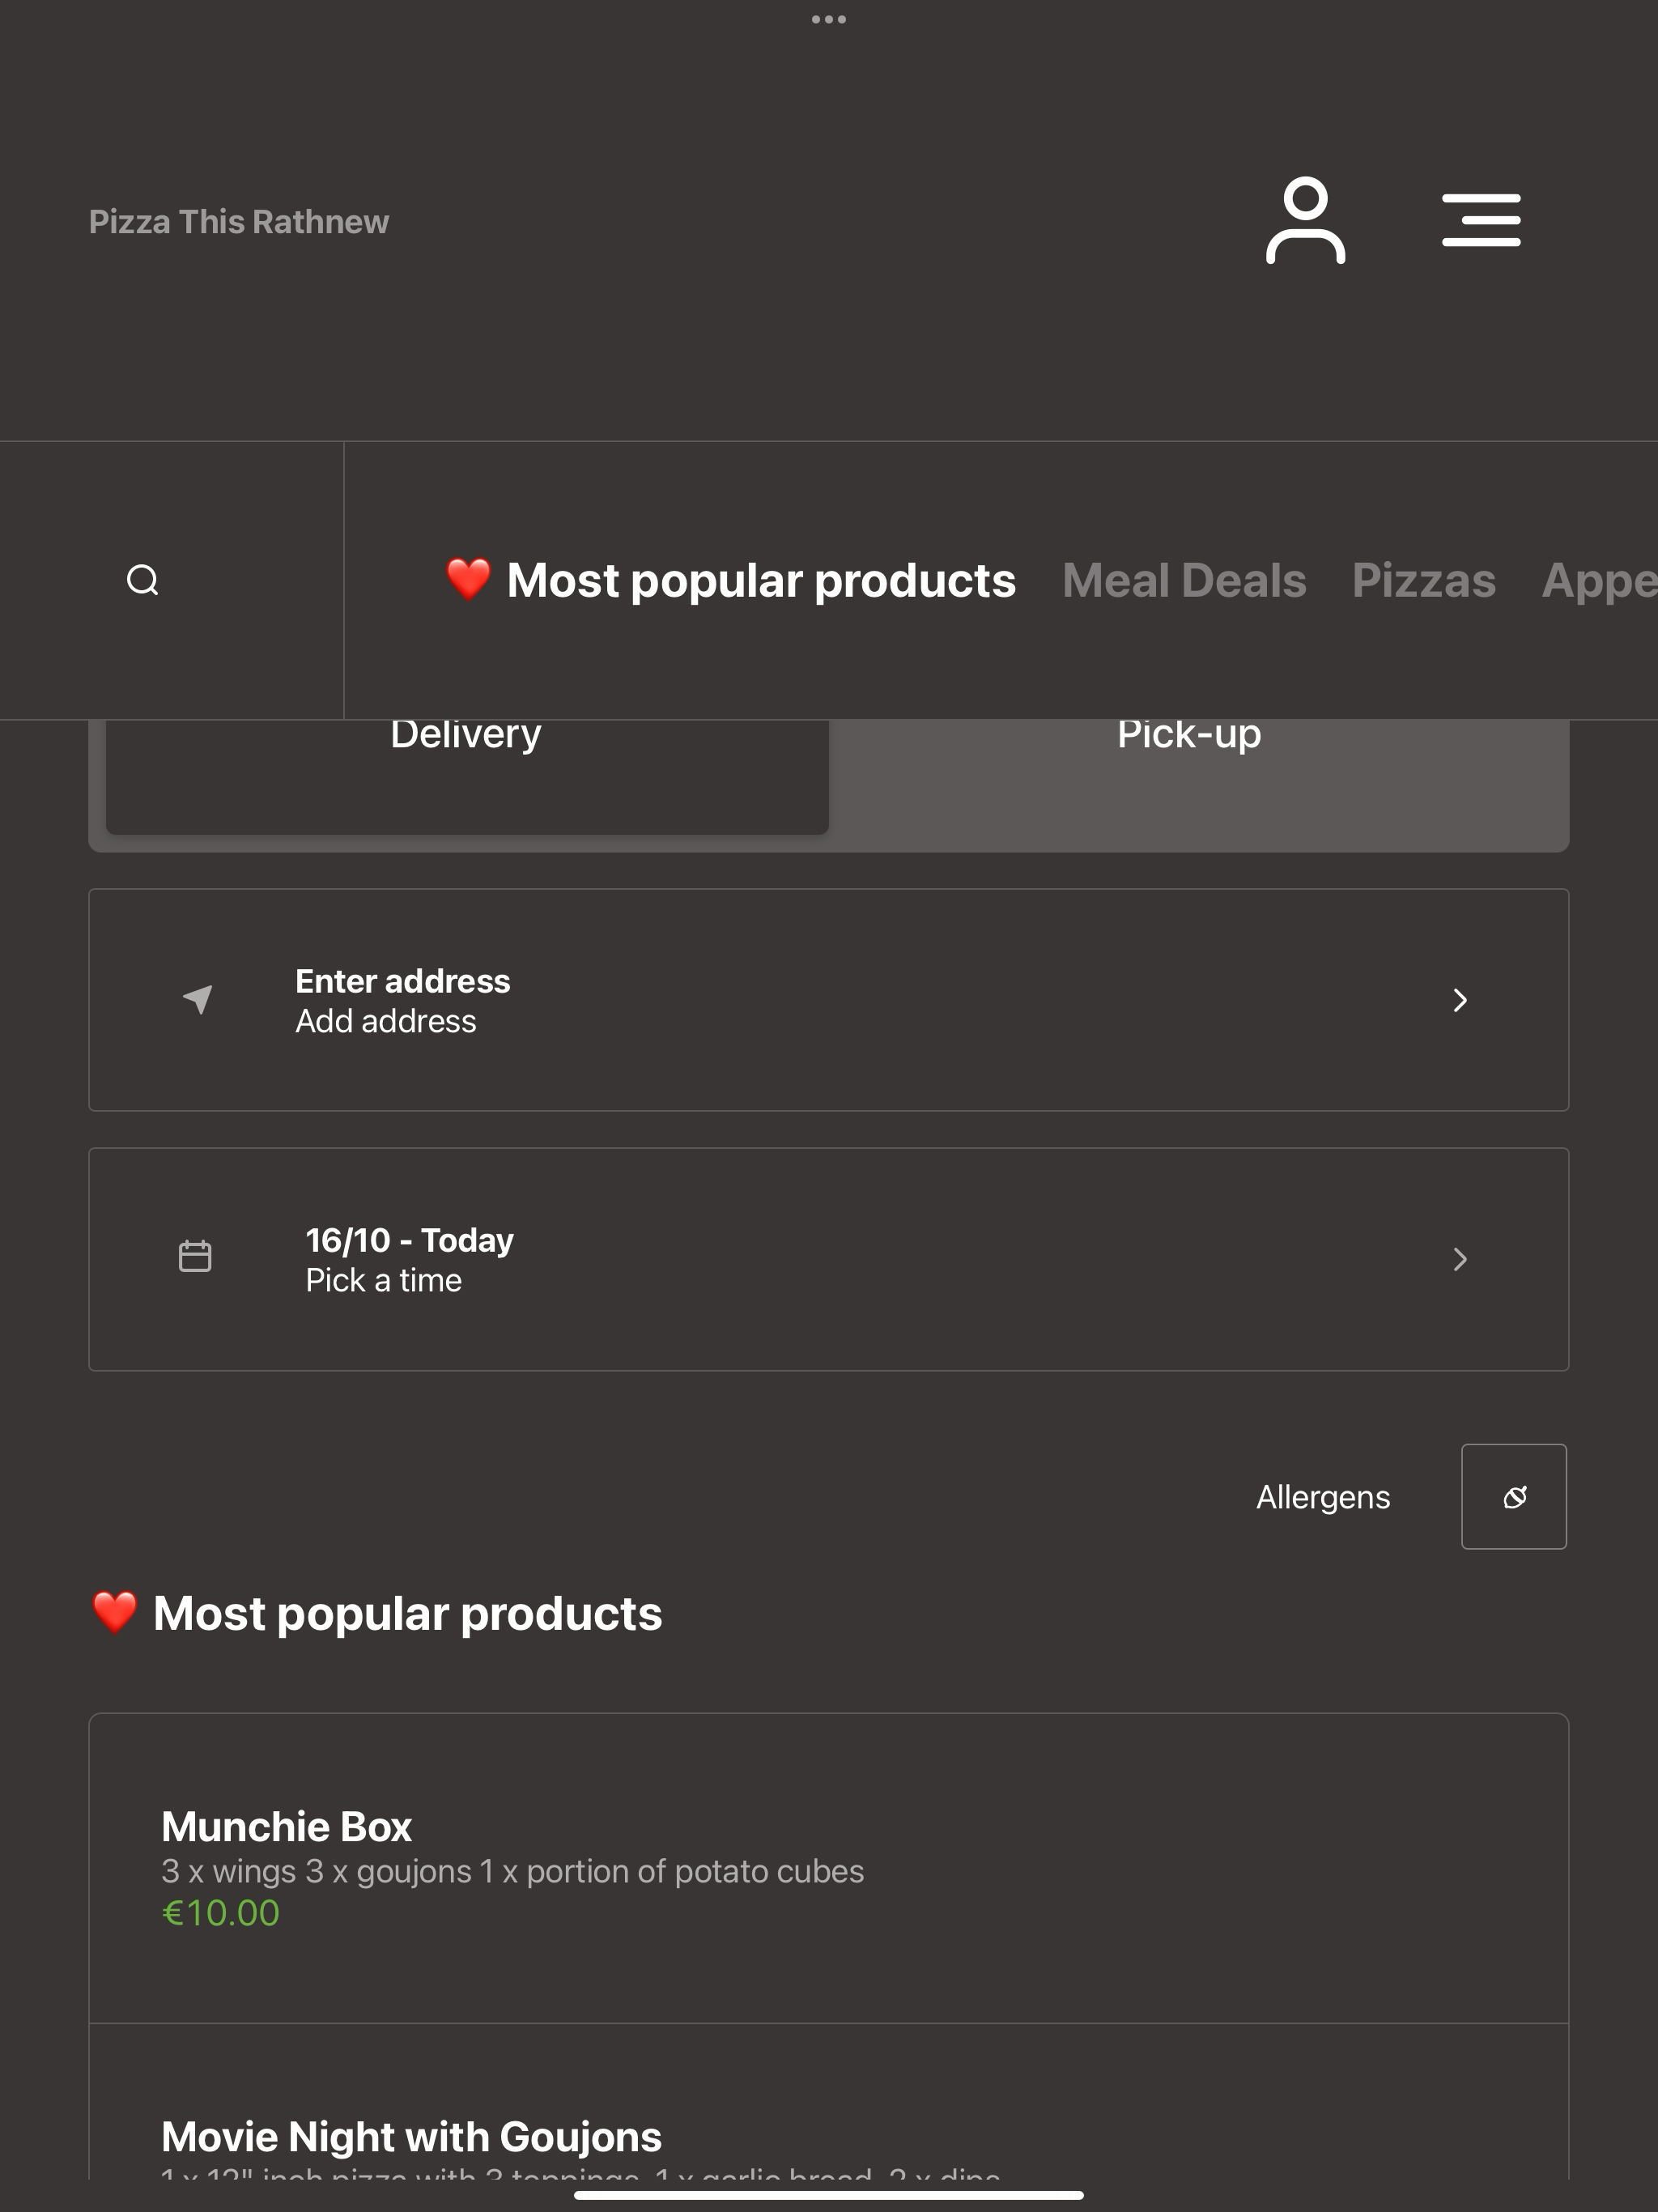Screen dimensions: 1658x2212
Task: Click the Munchie Box description of wings and goujons
Action: pos(513,1871)
